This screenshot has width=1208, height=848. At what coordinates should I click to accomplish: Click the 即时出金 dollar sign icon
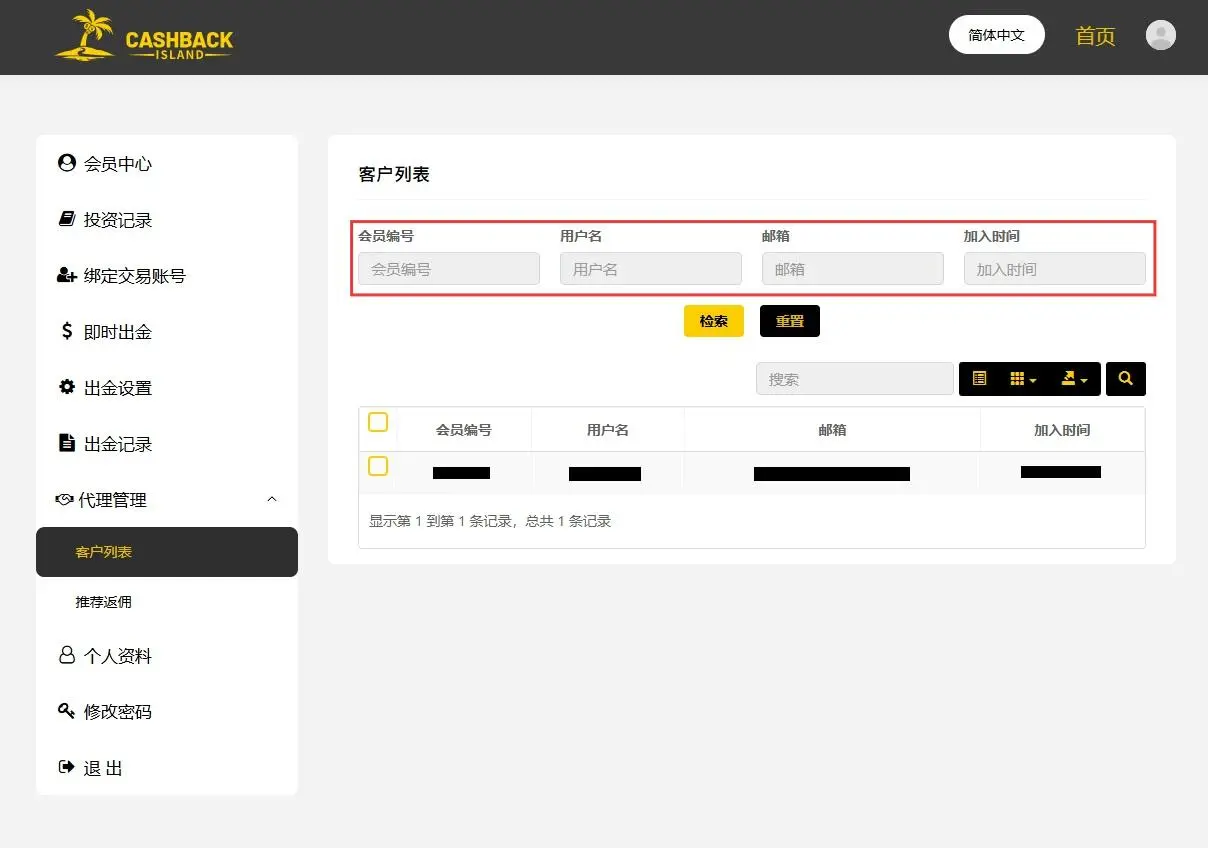click(67, 331)
